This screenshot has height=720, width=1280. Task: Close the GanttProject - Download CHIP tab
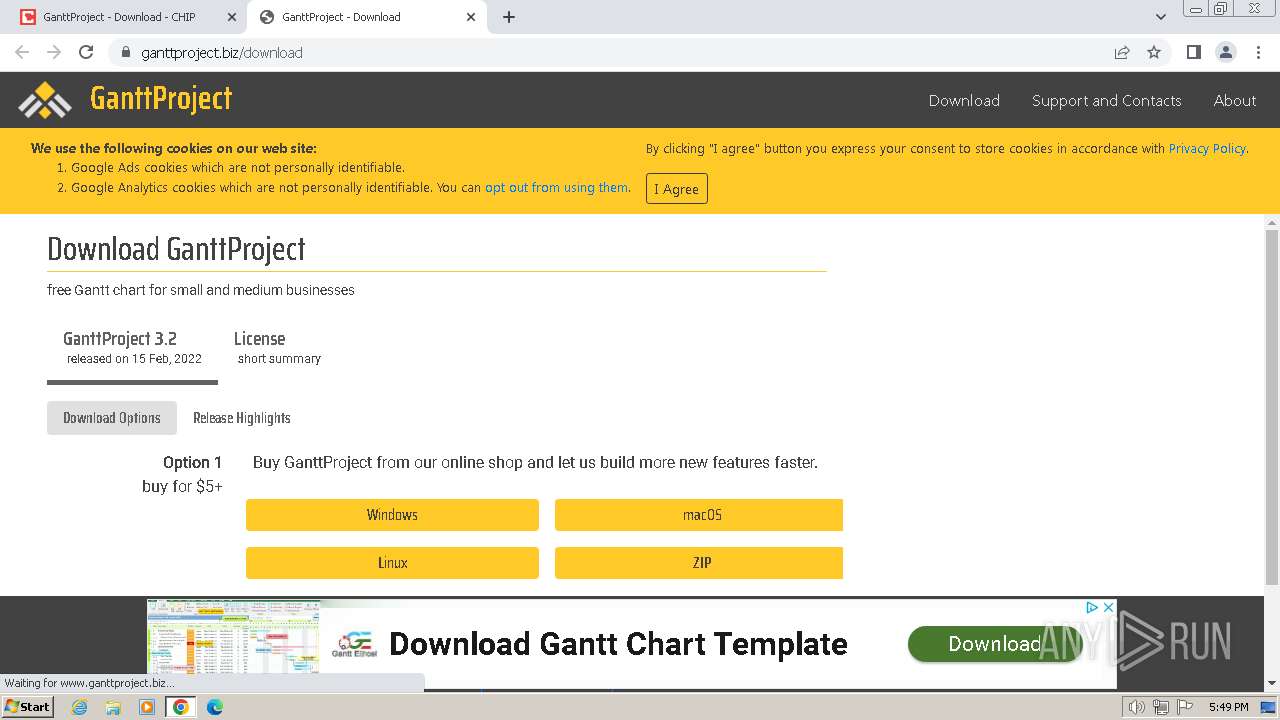pos(231,17)
